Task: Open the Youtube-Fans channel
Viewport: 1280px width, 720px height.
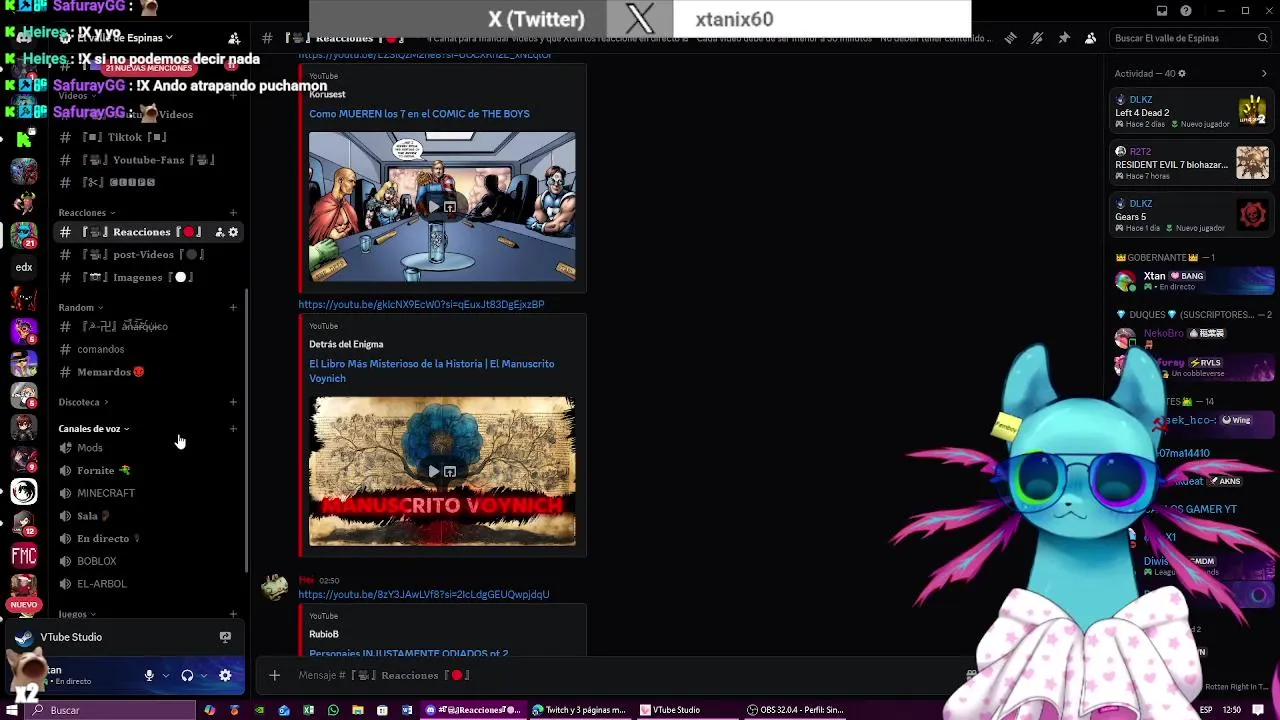Action: tap(148, 160)
